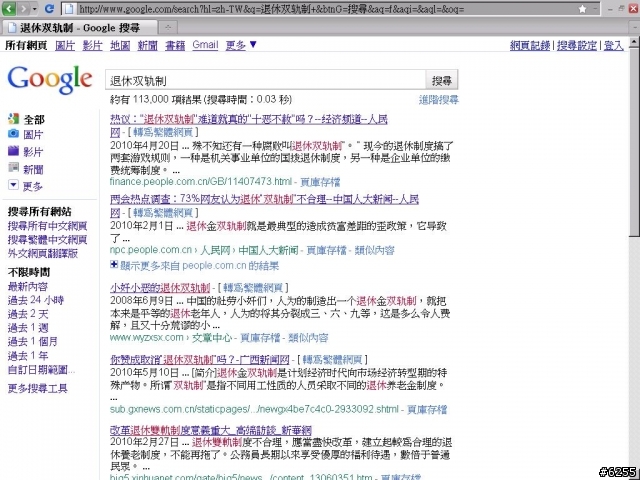Image resolution: width=640 pixels, height=480 pixels.
Task: Select 搜尋繁體中文網頁 in the sidebar
Action: pos(47,240)
